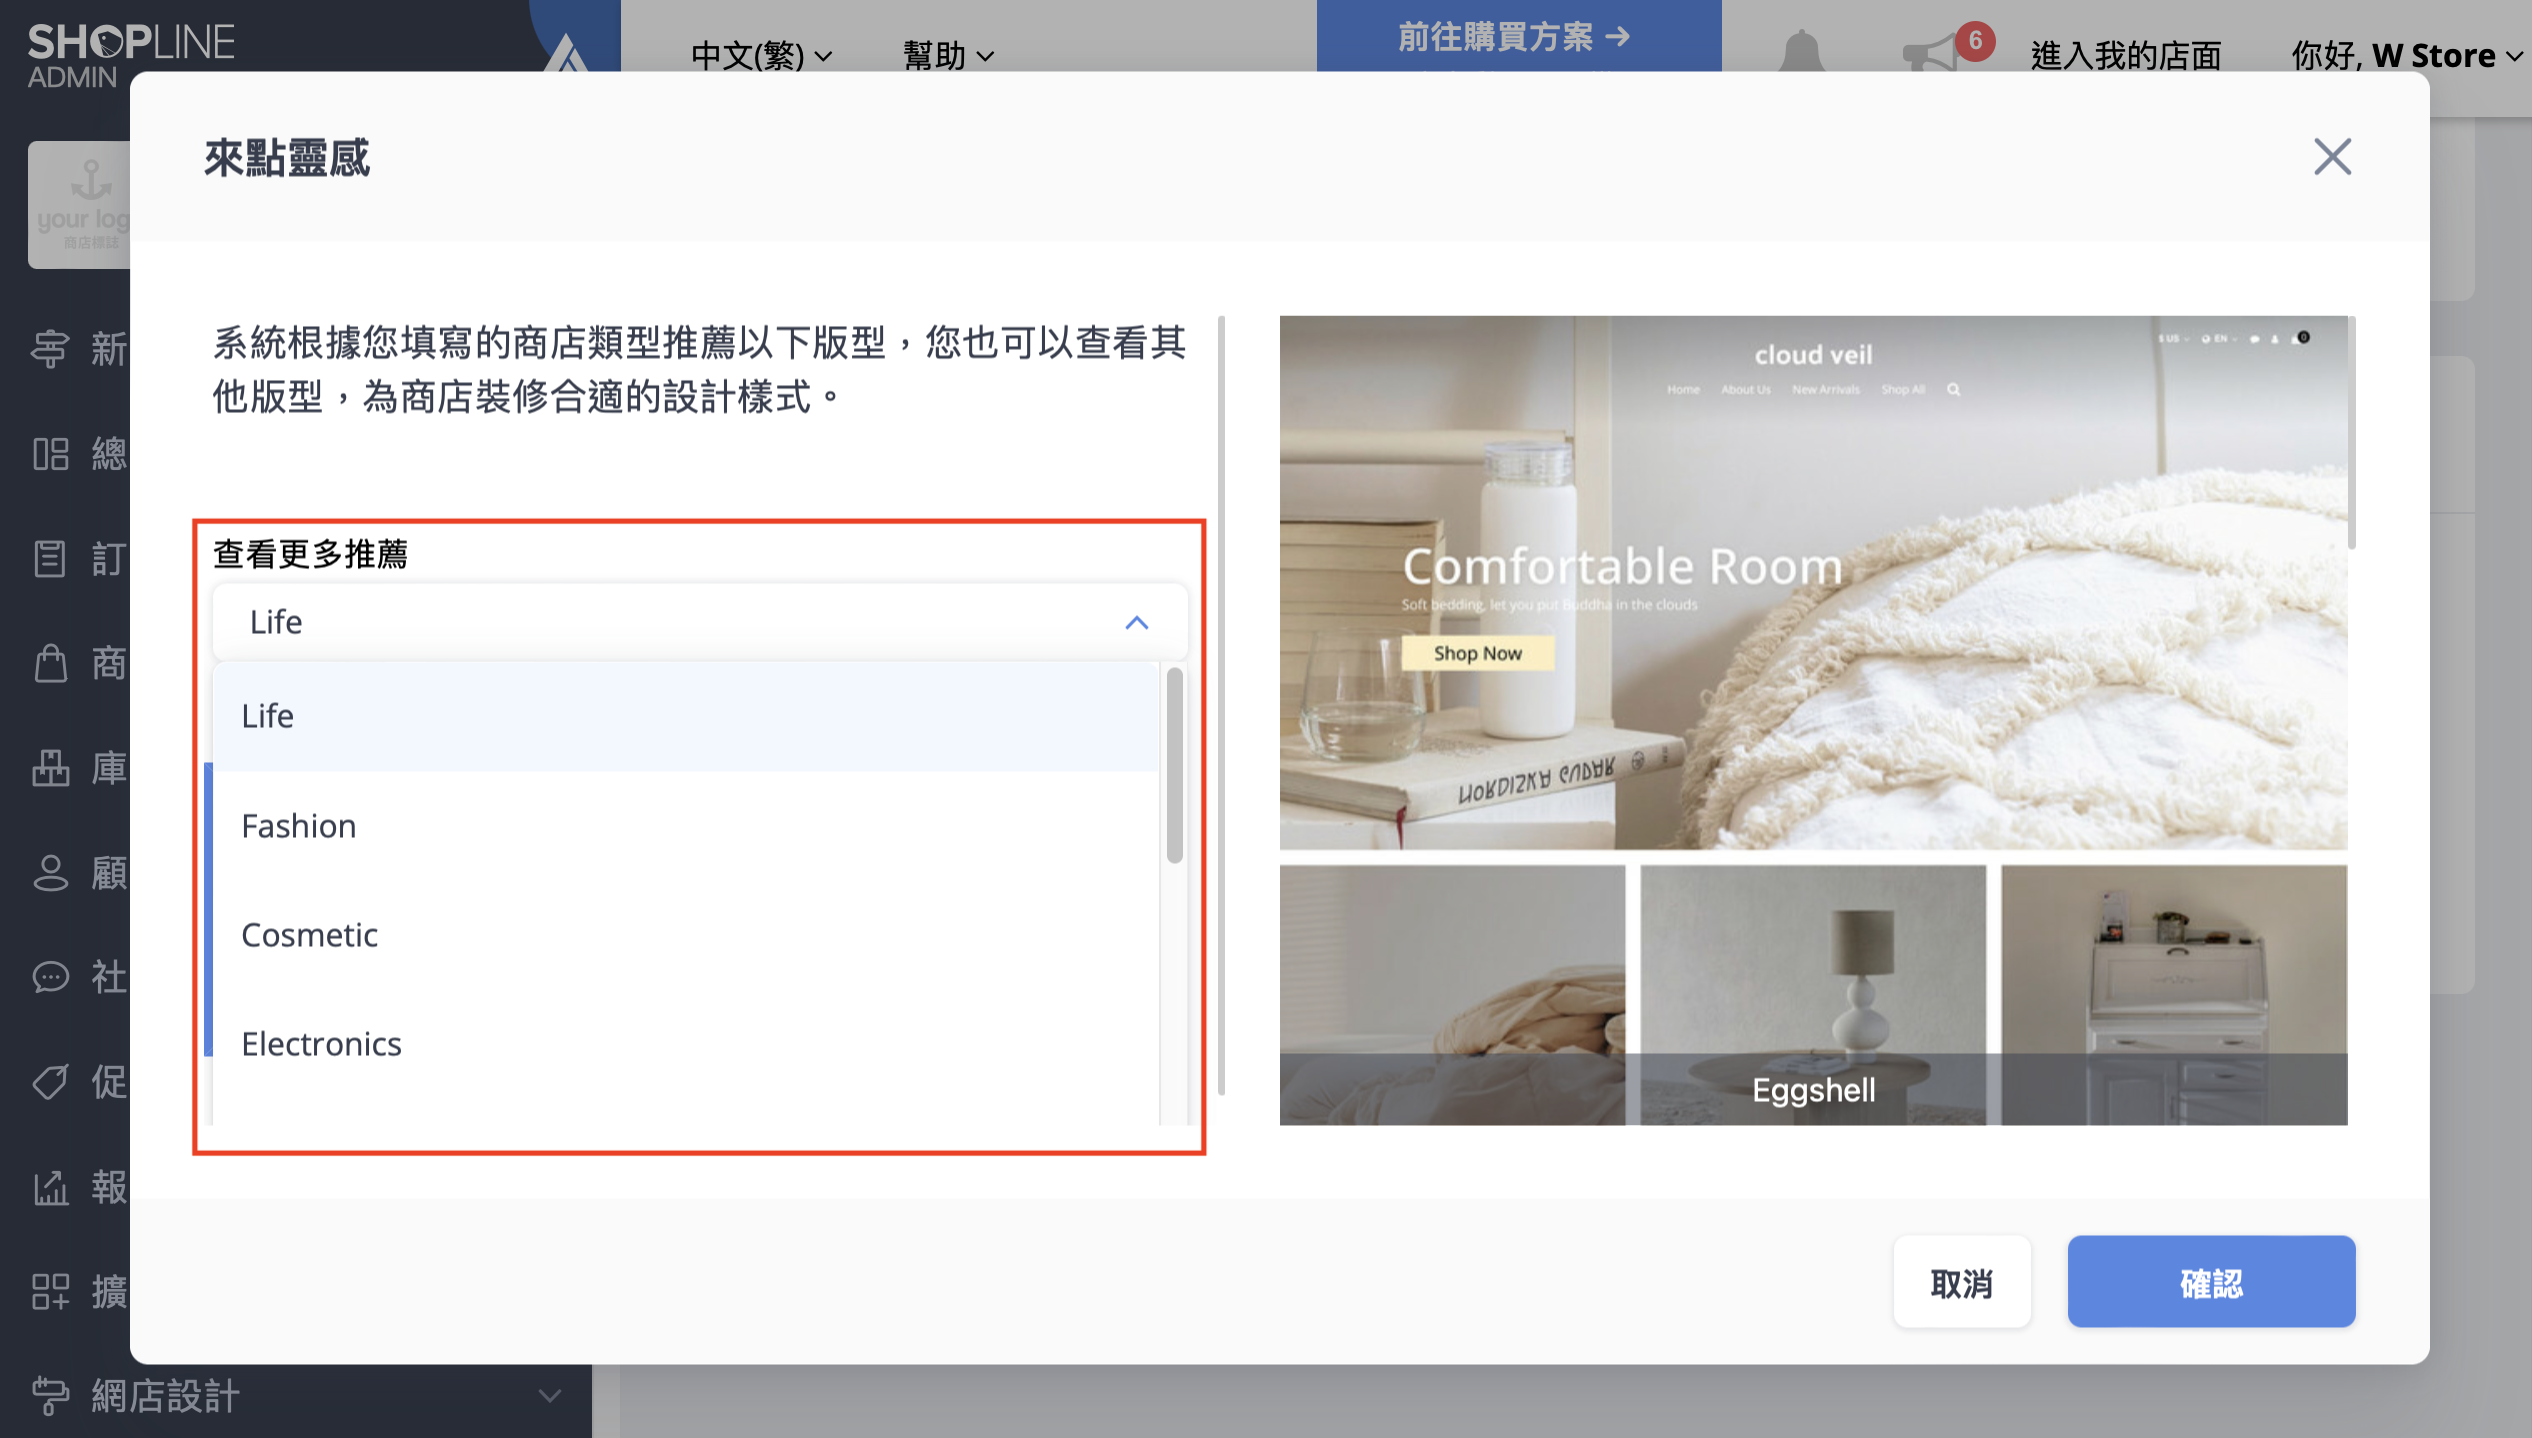2532x1438 pixels.
Task: Click the Comfortable Room theme preview
Action: click(x=1813, y=583)
